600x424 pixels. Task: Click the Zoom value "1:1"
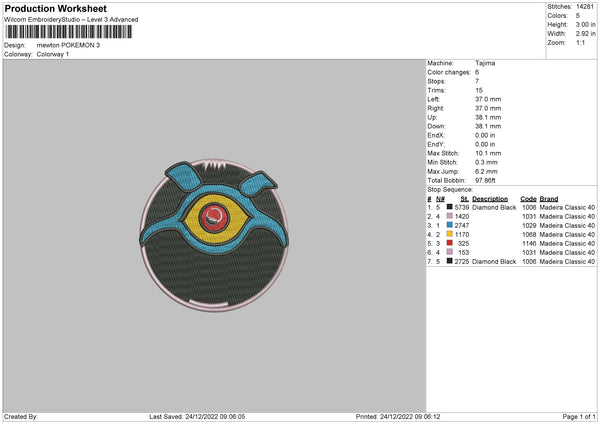tap(580, 43)
